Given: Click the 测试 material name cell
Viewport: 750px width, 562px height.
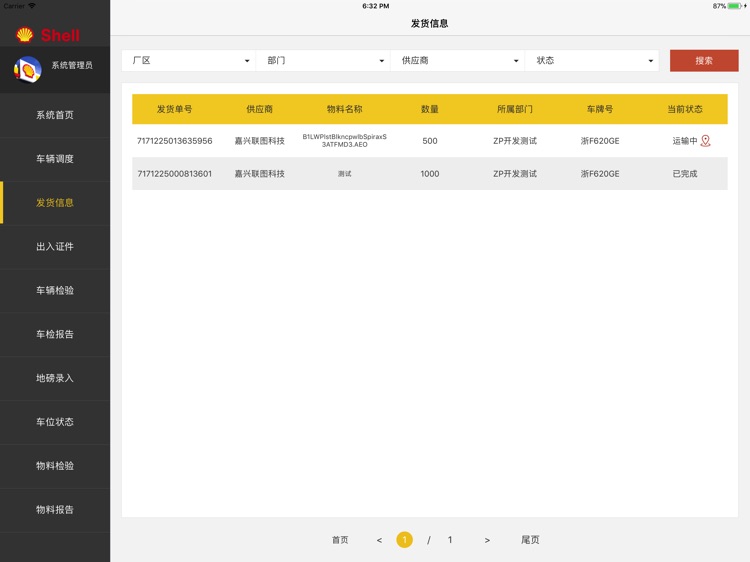Looking at the screenshot, I should tap(344, 174).
